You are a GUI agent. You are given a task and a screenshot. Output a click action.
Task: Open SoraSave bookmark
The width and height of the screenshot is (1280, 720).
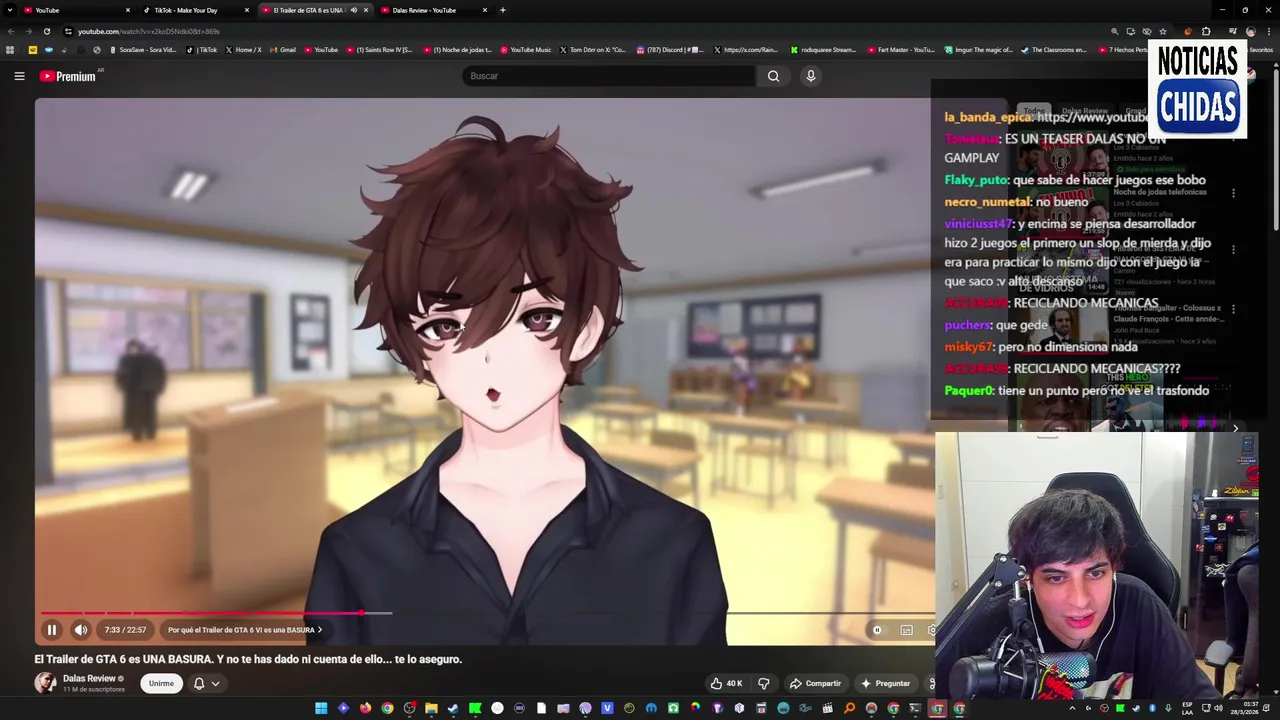142,49
